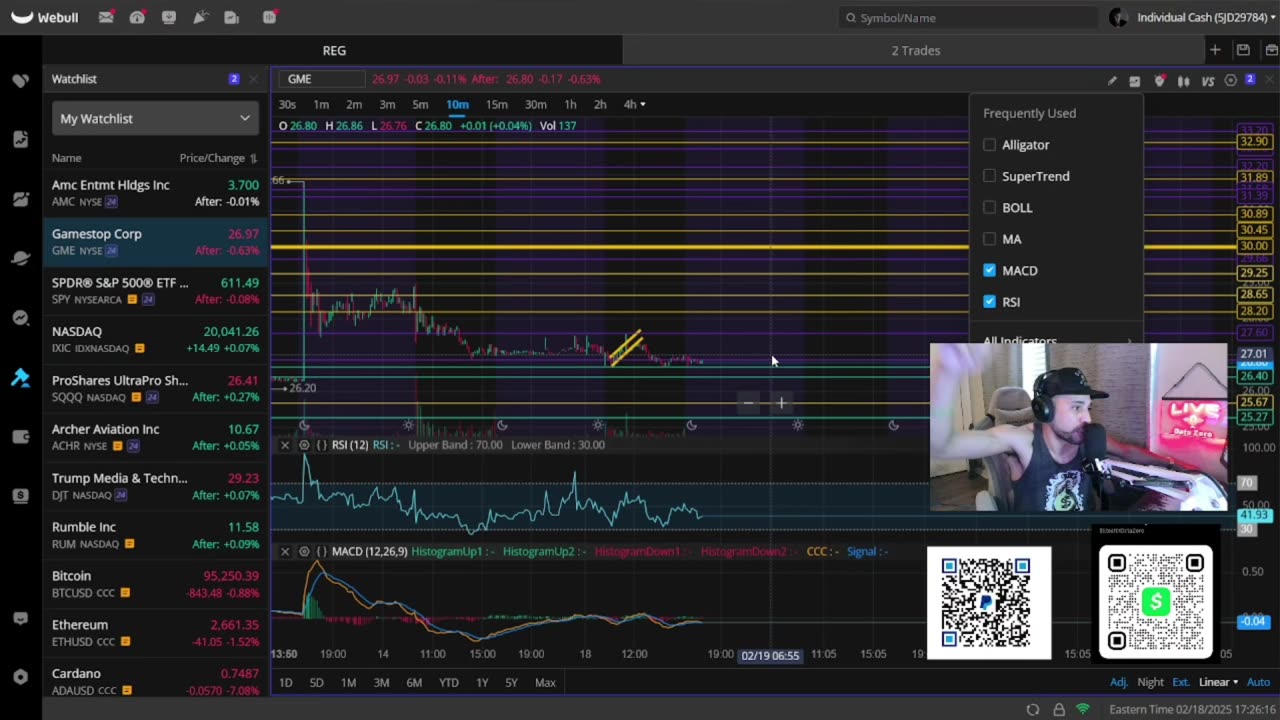Click the chart image icon in toolbar

click(x=1135, y=80)
